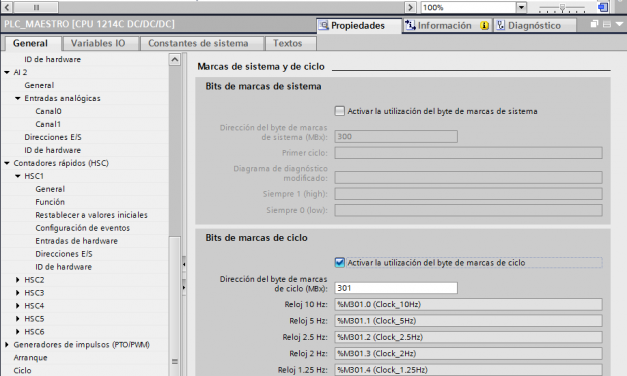Open the 100% zoom dropdown
The image size is (627, 376).
tap(521, 7)
